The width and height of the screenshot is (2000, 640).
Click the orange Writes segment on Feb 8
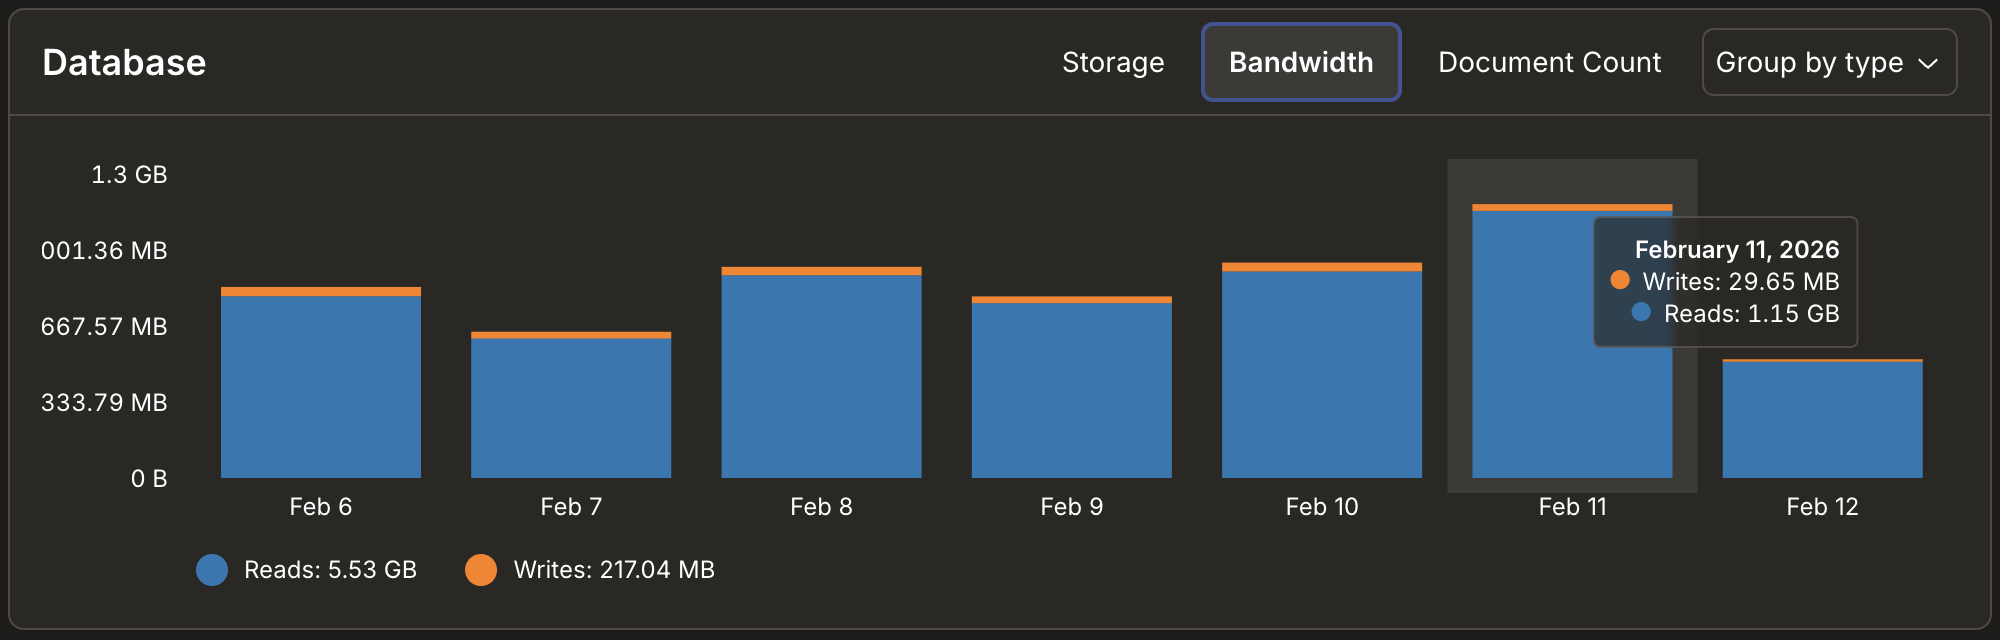[822, 269]
